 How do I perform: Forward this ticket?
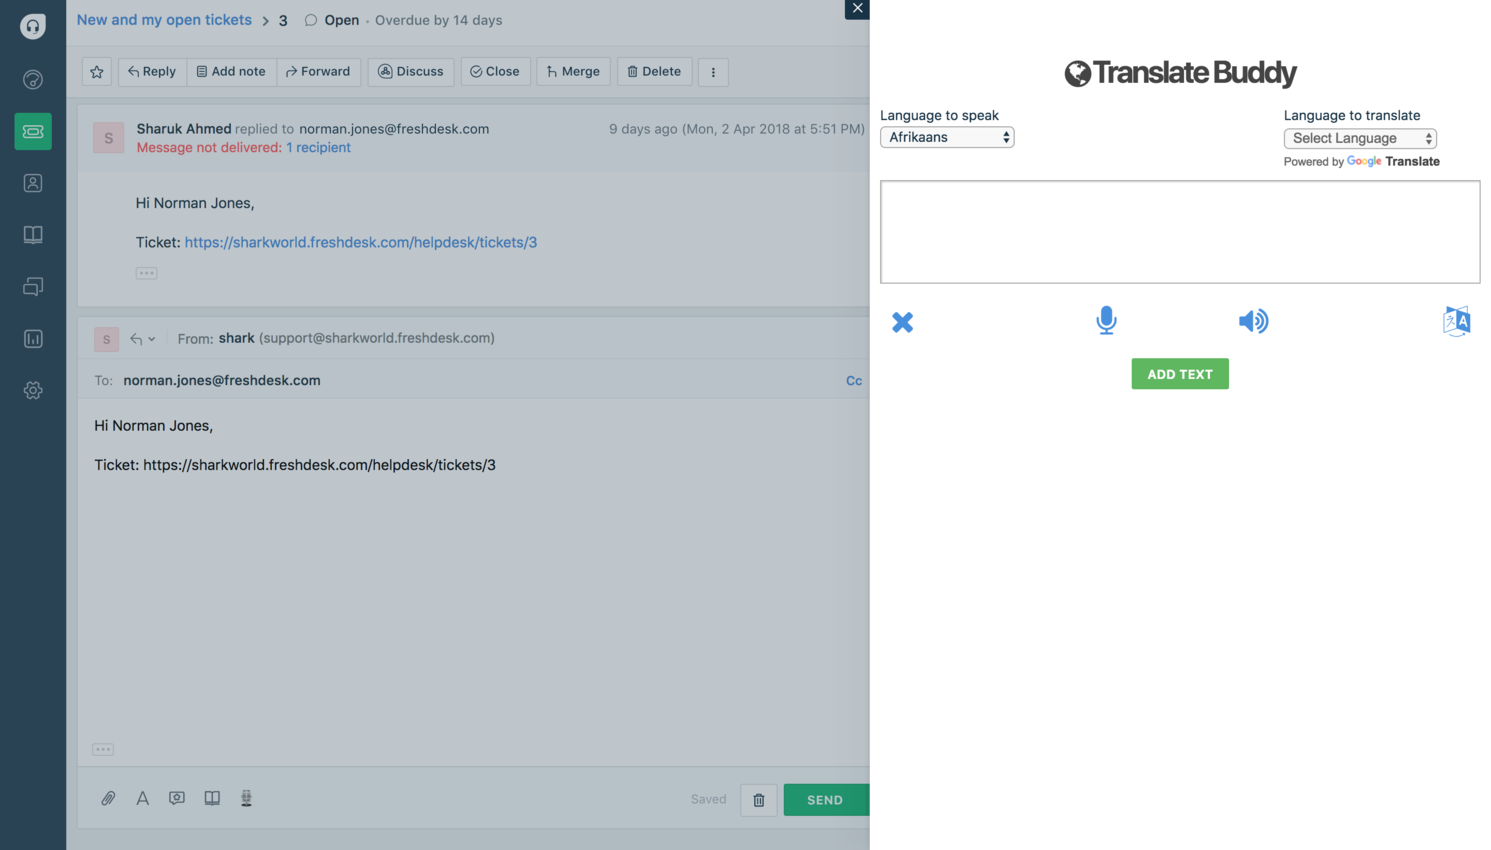tap(318, 72)
